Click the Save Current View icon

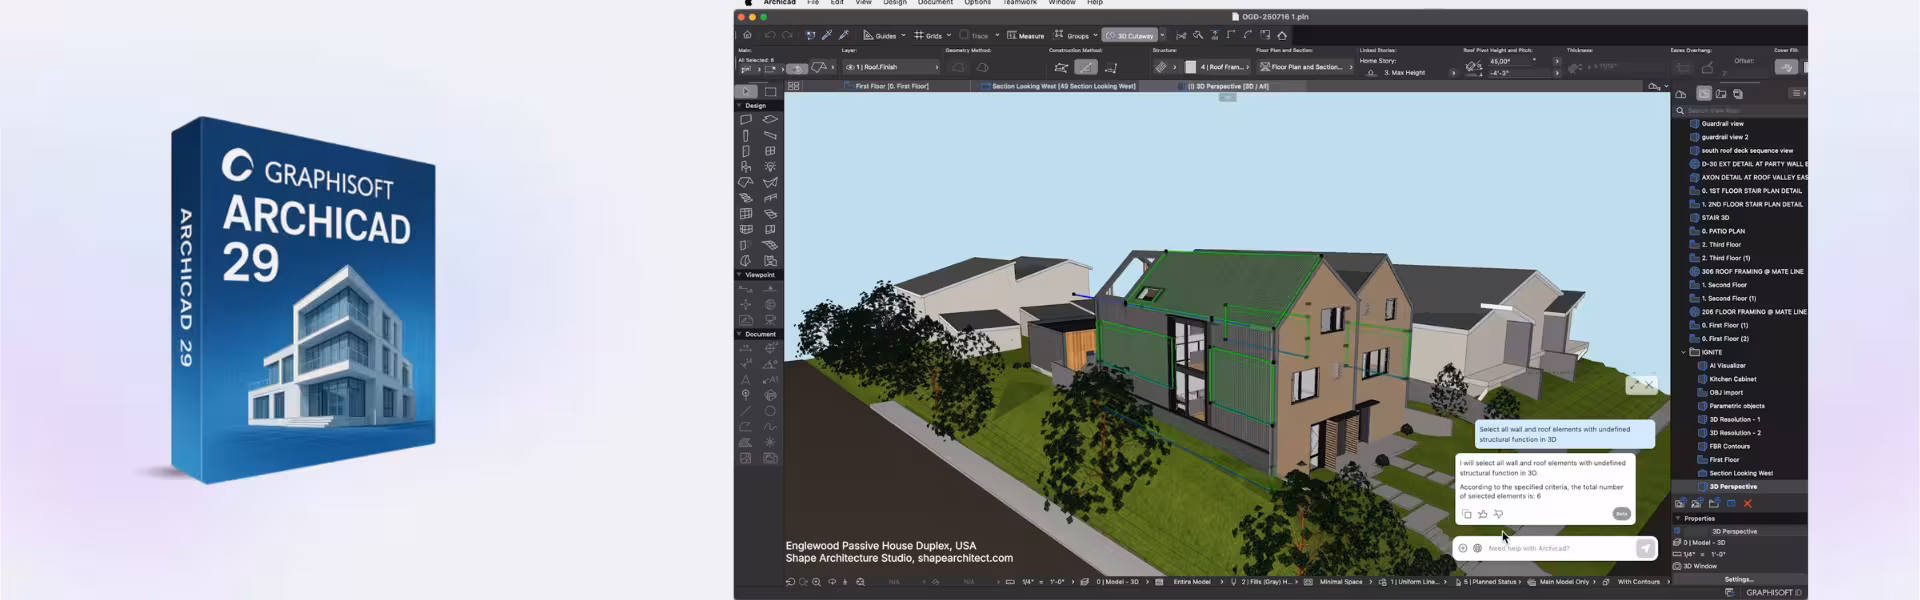pyautogui.click(x=1680, y=503)
